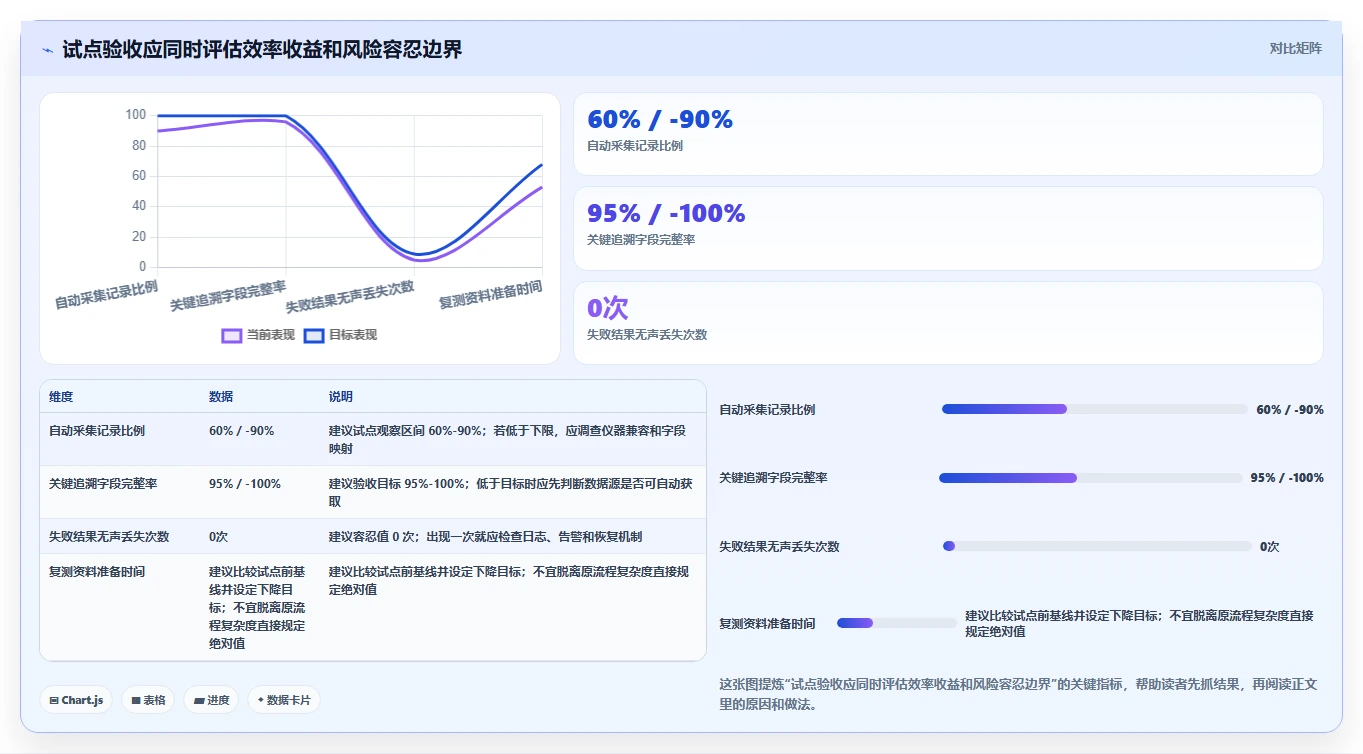Click table data cell 60% / -90%
Viewport: 1363px width, 754px height.
(x=241, y=431)
